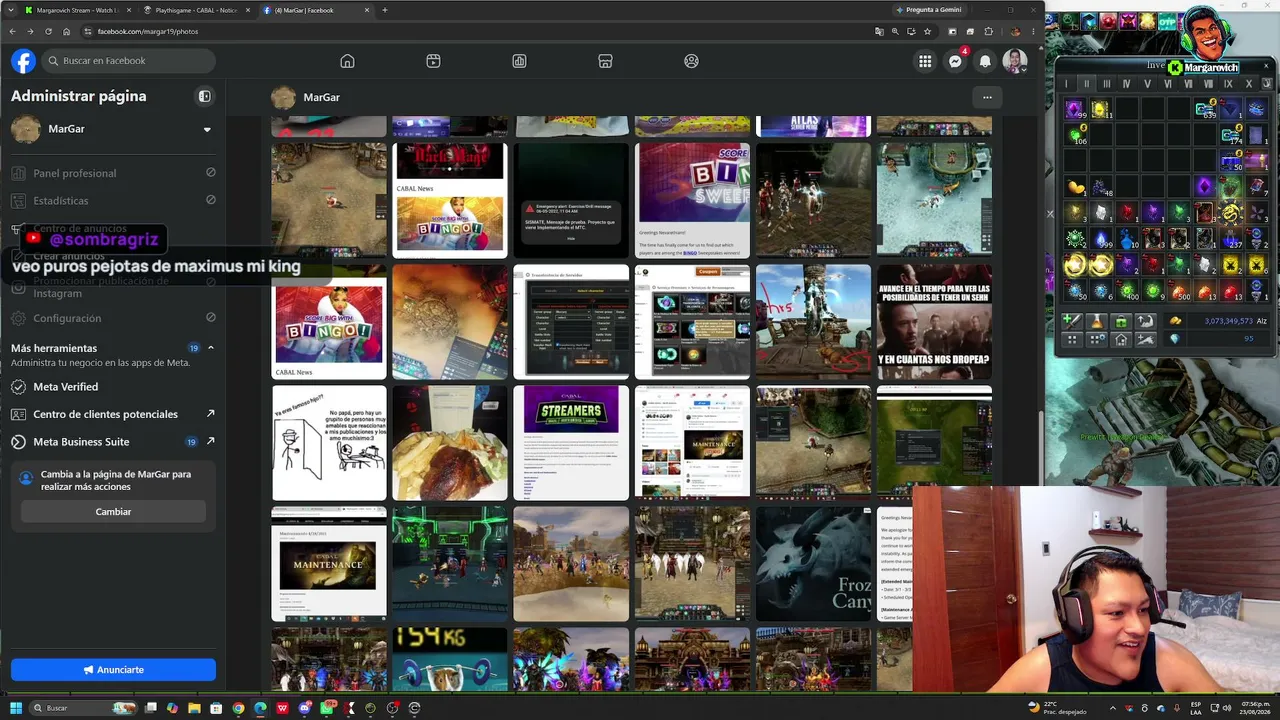Toggle the Administrar página sidebar panel

(205, 96)
